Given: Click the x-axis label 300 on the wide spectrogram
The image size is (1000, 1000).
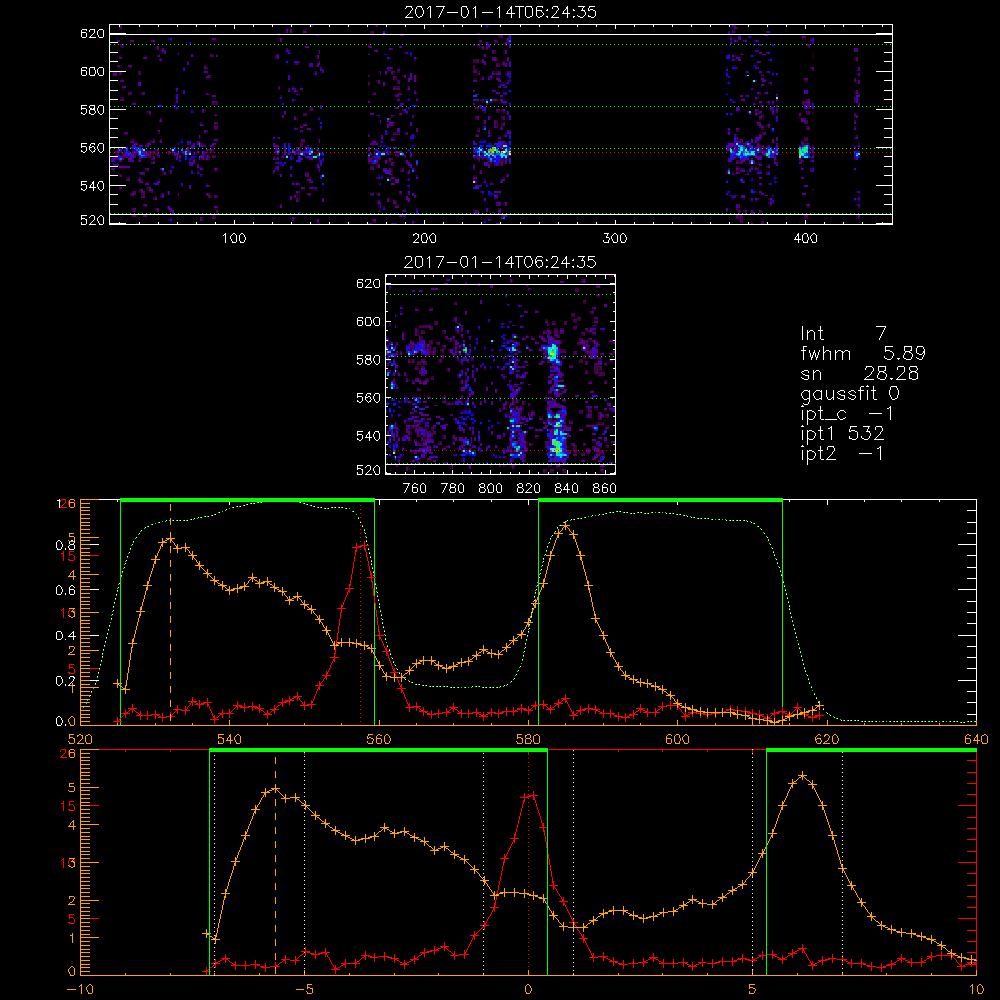Looking at the screenshot, I should click(x=615, y=239).
